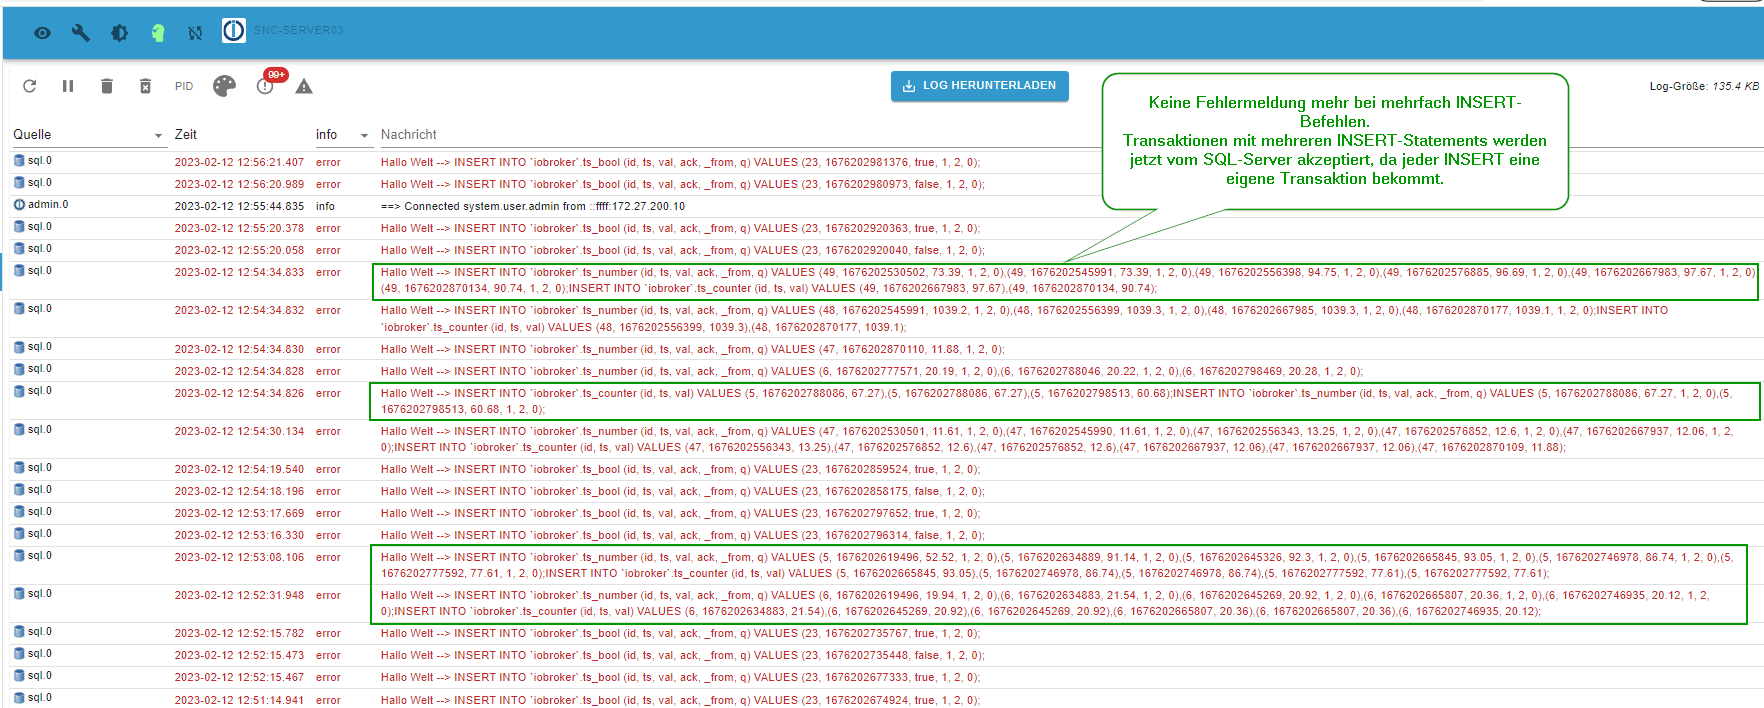Select message with value 1676202735448
The height and width of the screenshot is (708, 1764).
pyautogui.click(x=682, y=655)
